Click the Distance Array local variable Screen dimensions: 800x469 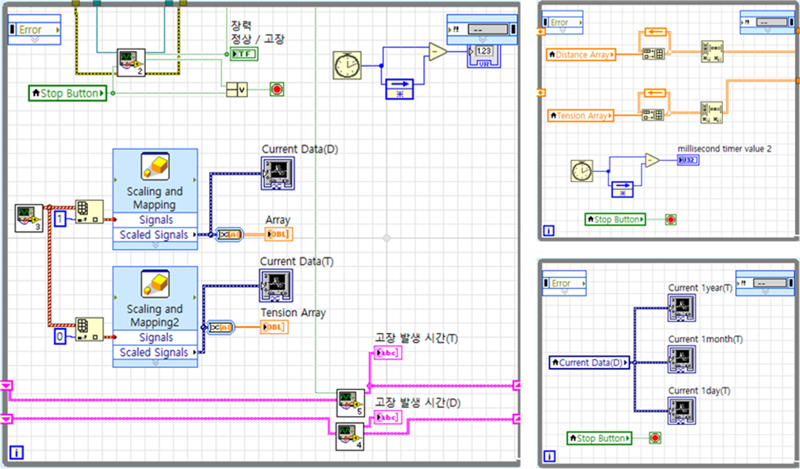tap(580, 54)
